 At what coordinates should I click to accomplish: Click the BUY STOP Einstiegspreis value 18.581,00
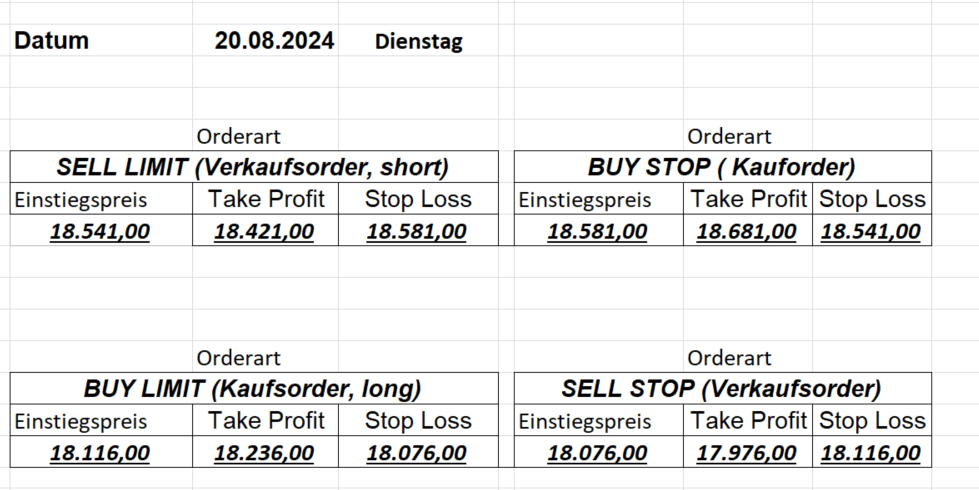point(598,232)
